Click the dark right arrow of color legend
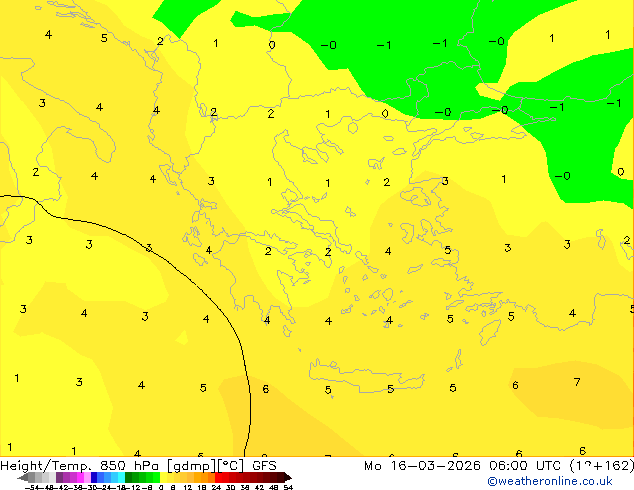 click(288, 477)
